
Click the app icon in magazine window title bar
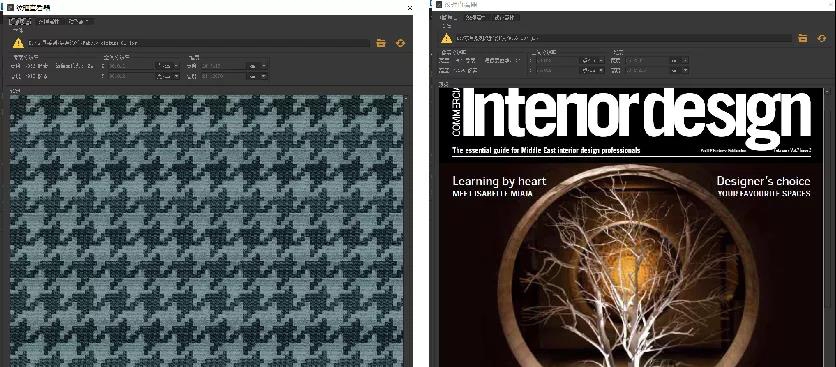click(x=439, y=4)
